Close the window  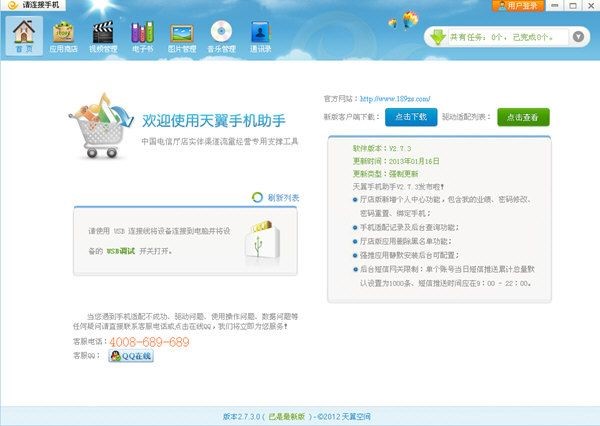coord(591,5)
